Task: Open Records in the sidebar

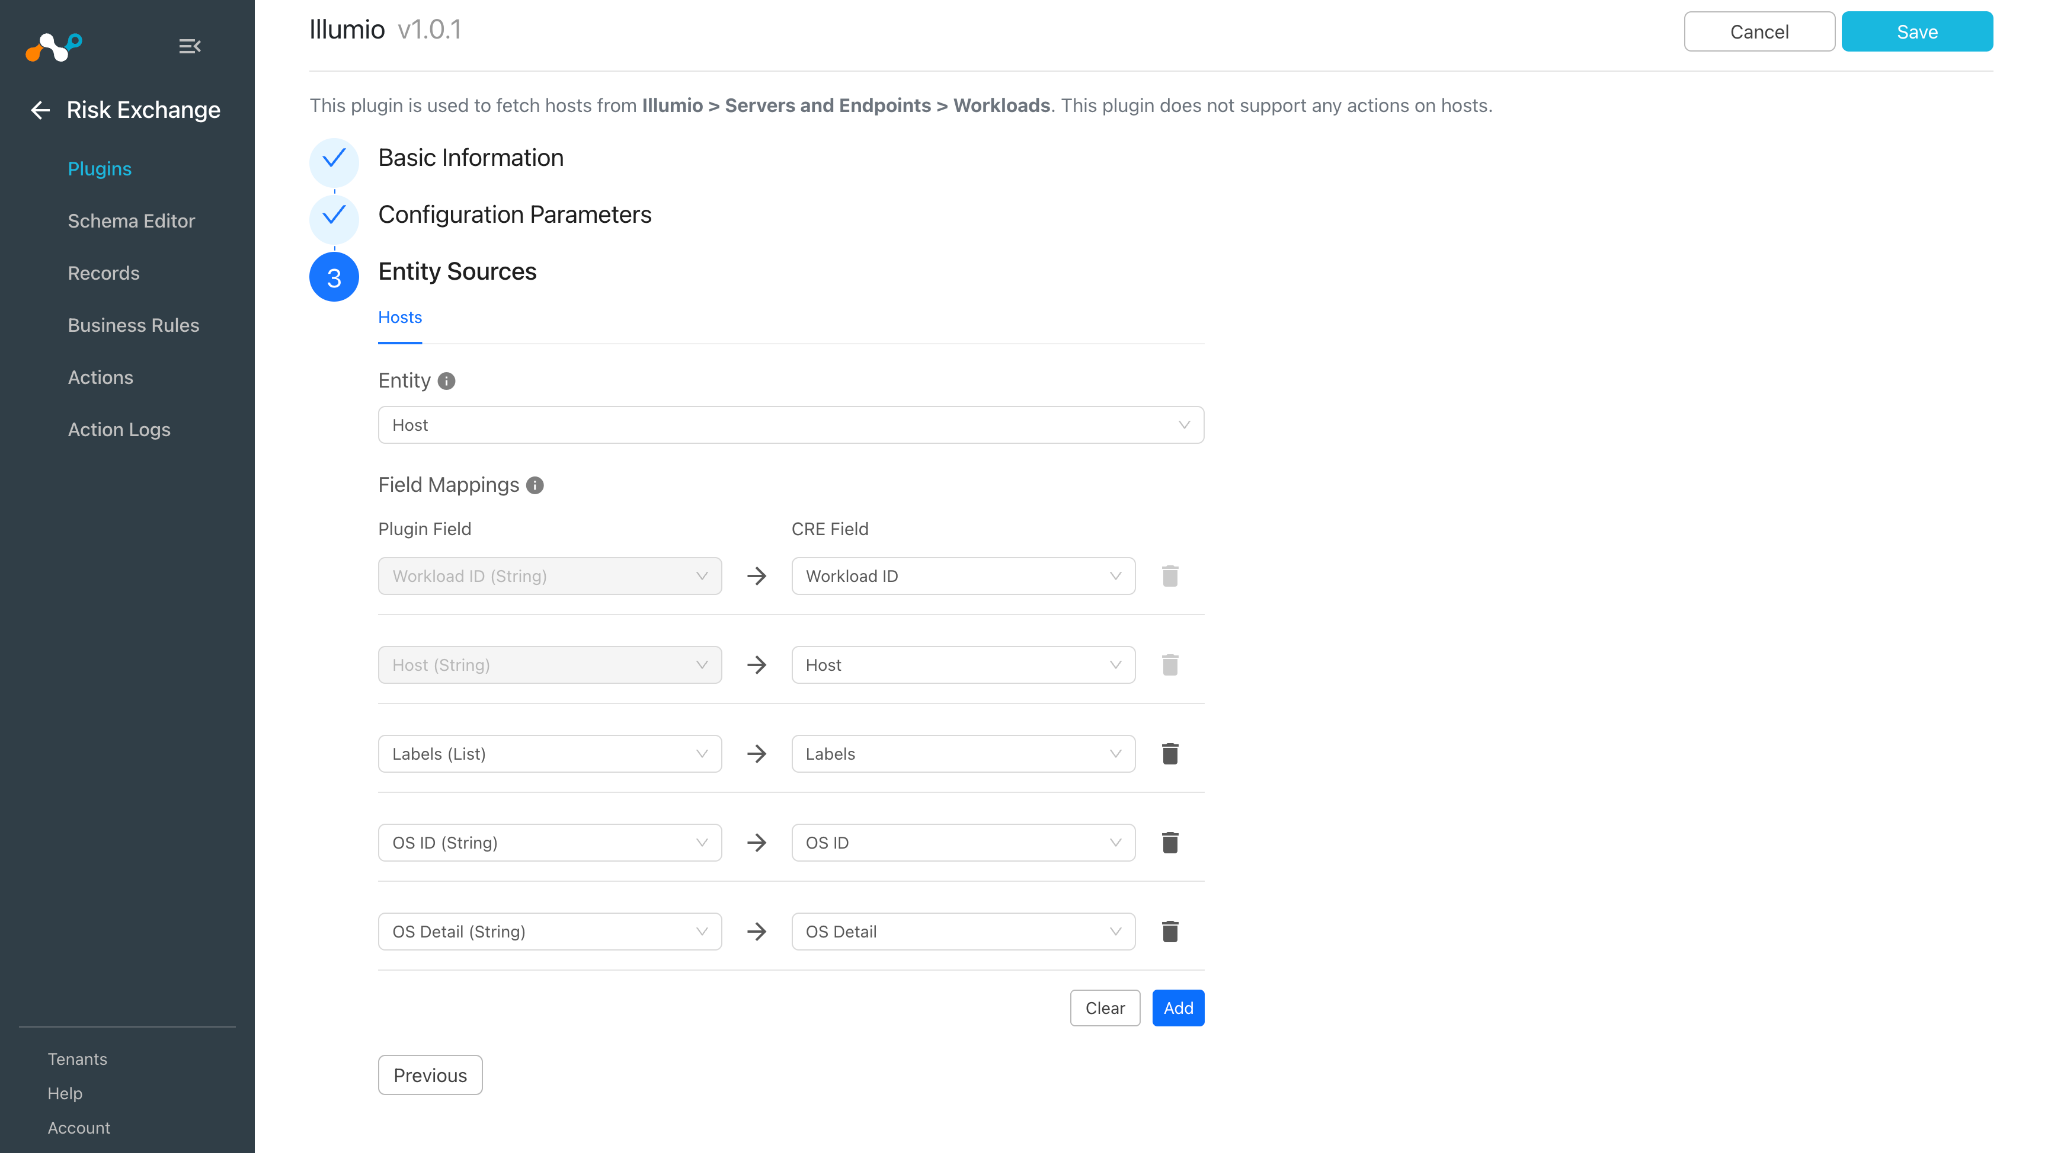Action: 104,273
